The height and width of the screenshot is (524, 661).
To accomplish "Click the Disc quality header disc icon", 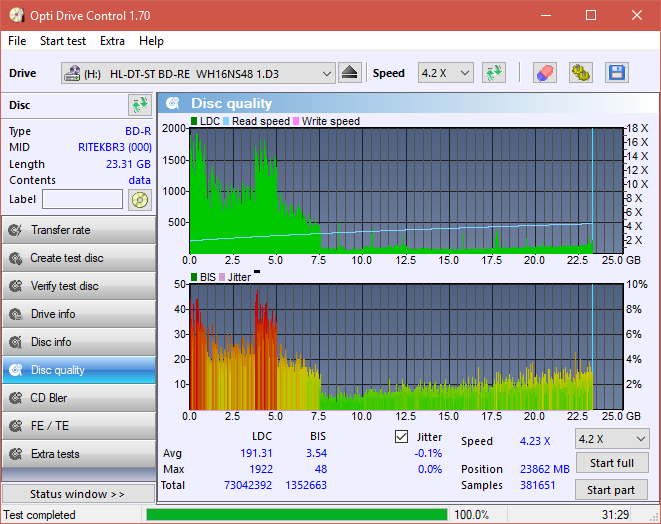I will pyautogui.click(x=173, y=103).
